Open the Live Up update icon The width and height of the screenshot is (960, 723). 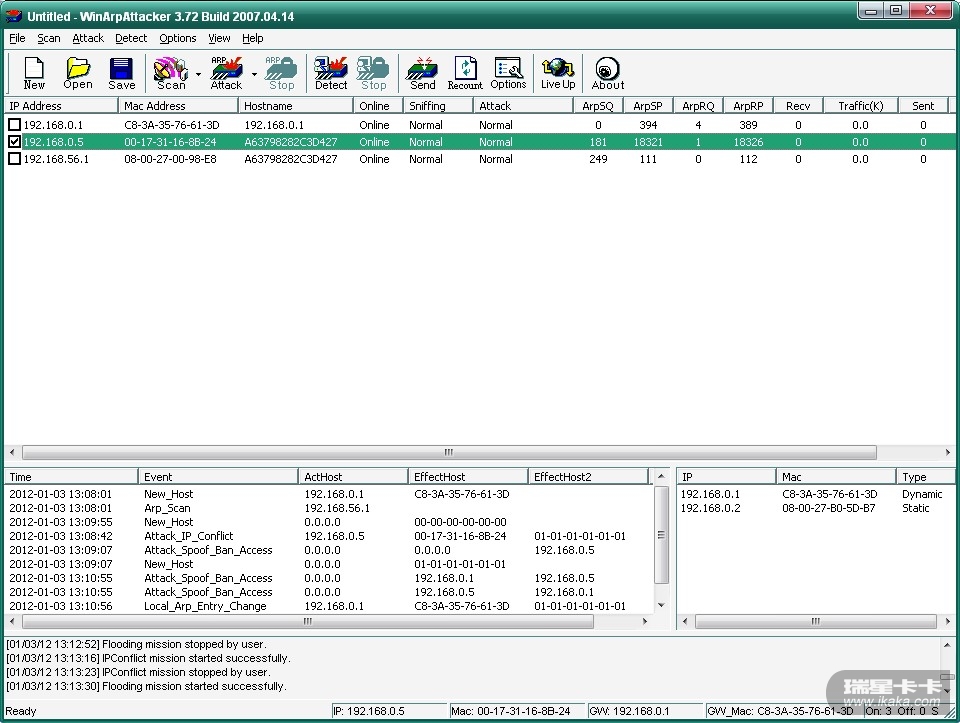(558, 72)
